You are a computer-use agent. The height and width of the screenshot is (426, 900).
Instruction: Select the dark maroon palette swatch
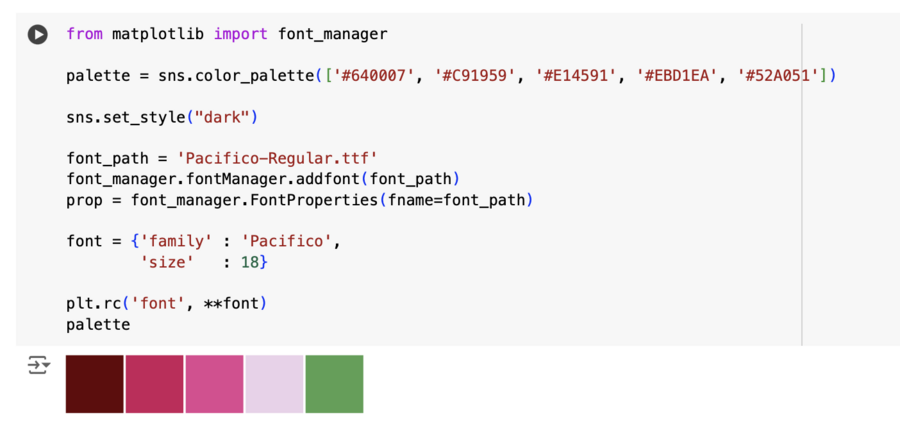(x=95, y=384)
